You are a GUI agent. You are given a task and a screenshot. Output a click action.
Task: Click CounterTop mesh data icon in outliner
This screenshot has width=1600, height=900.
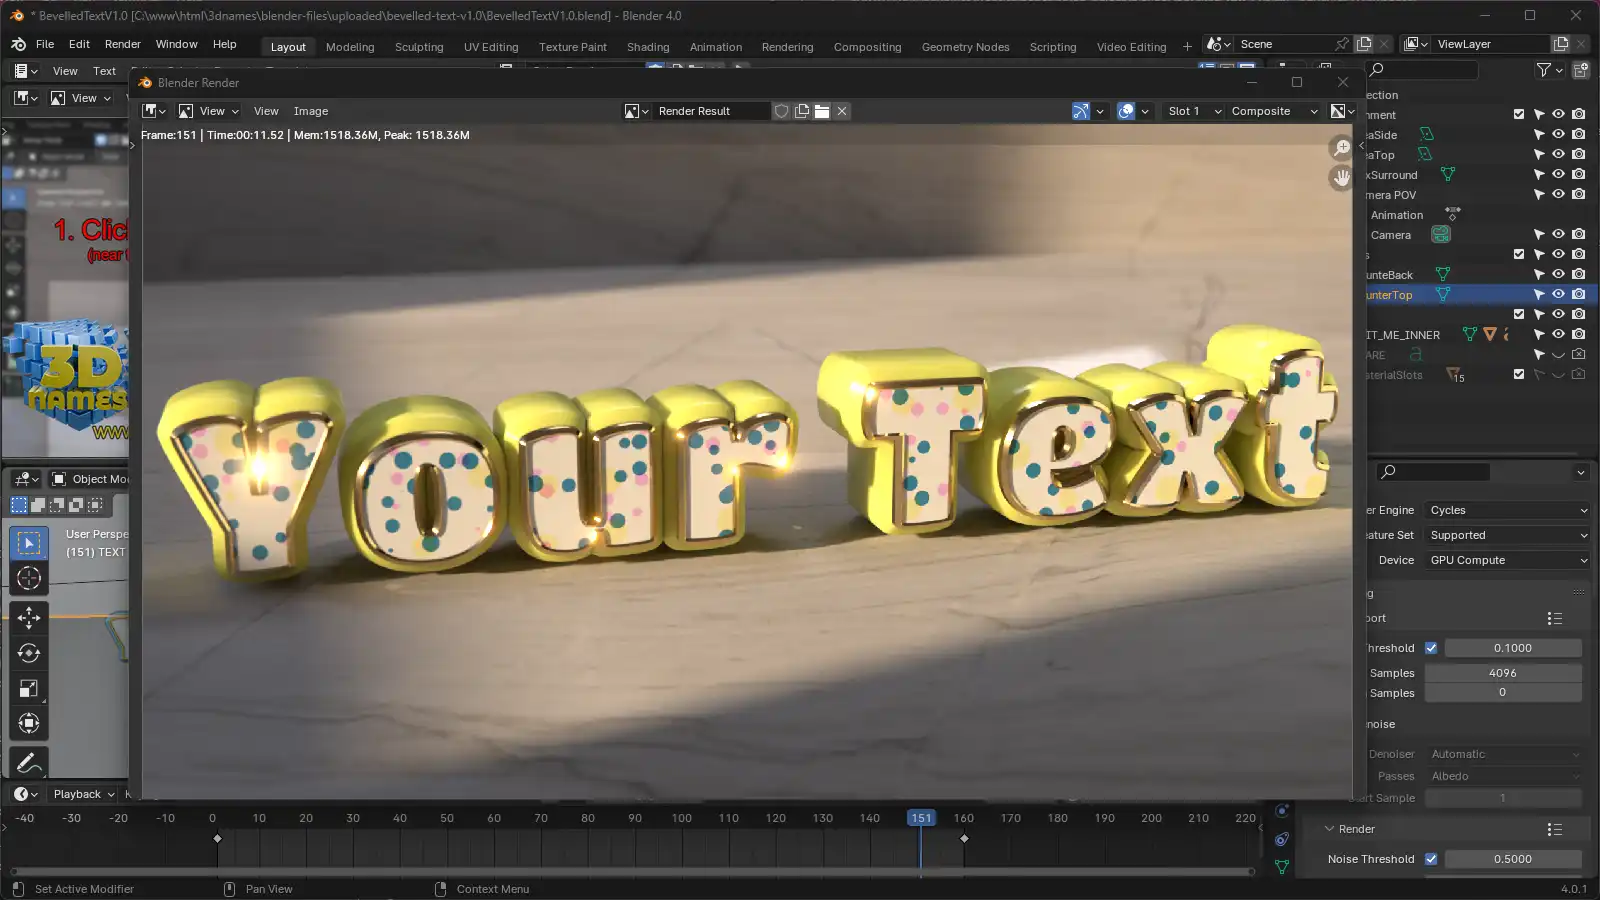point(1443,294)
